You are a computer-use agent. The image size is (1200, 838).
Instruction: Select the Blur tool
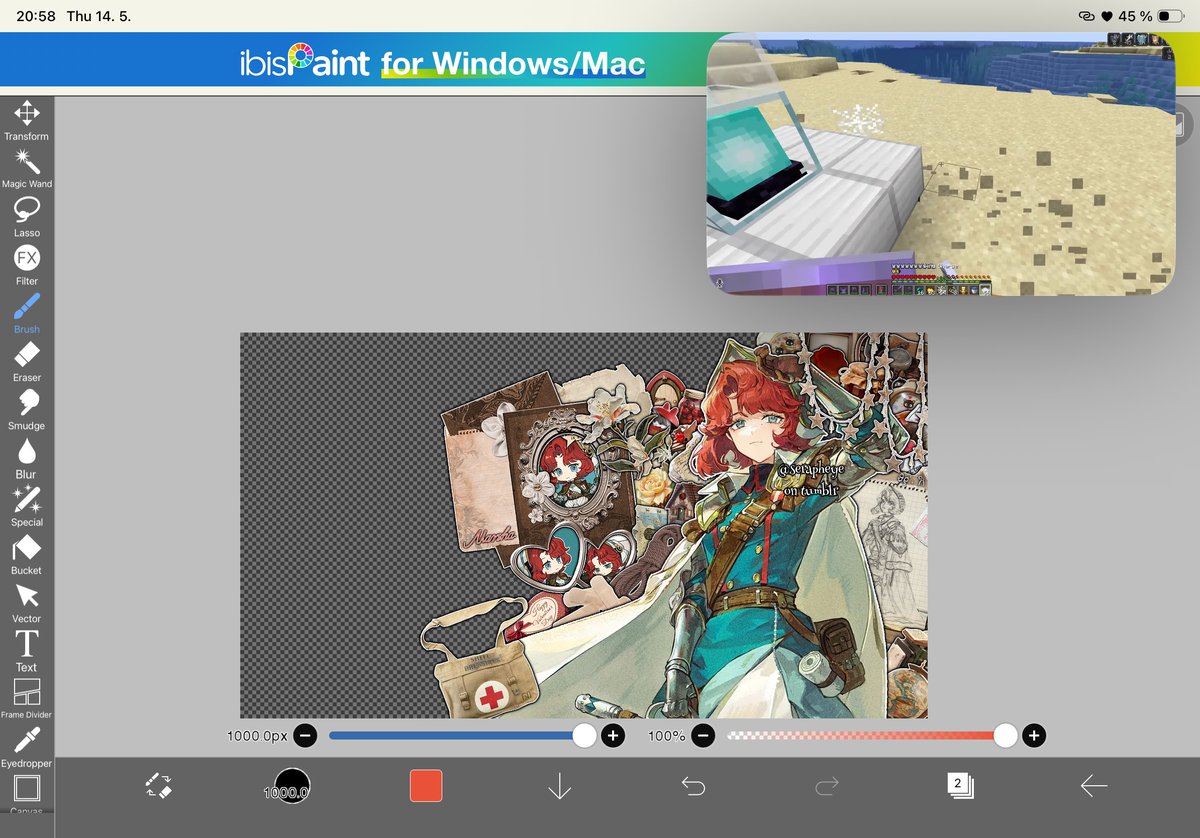(x=26, y=458)
